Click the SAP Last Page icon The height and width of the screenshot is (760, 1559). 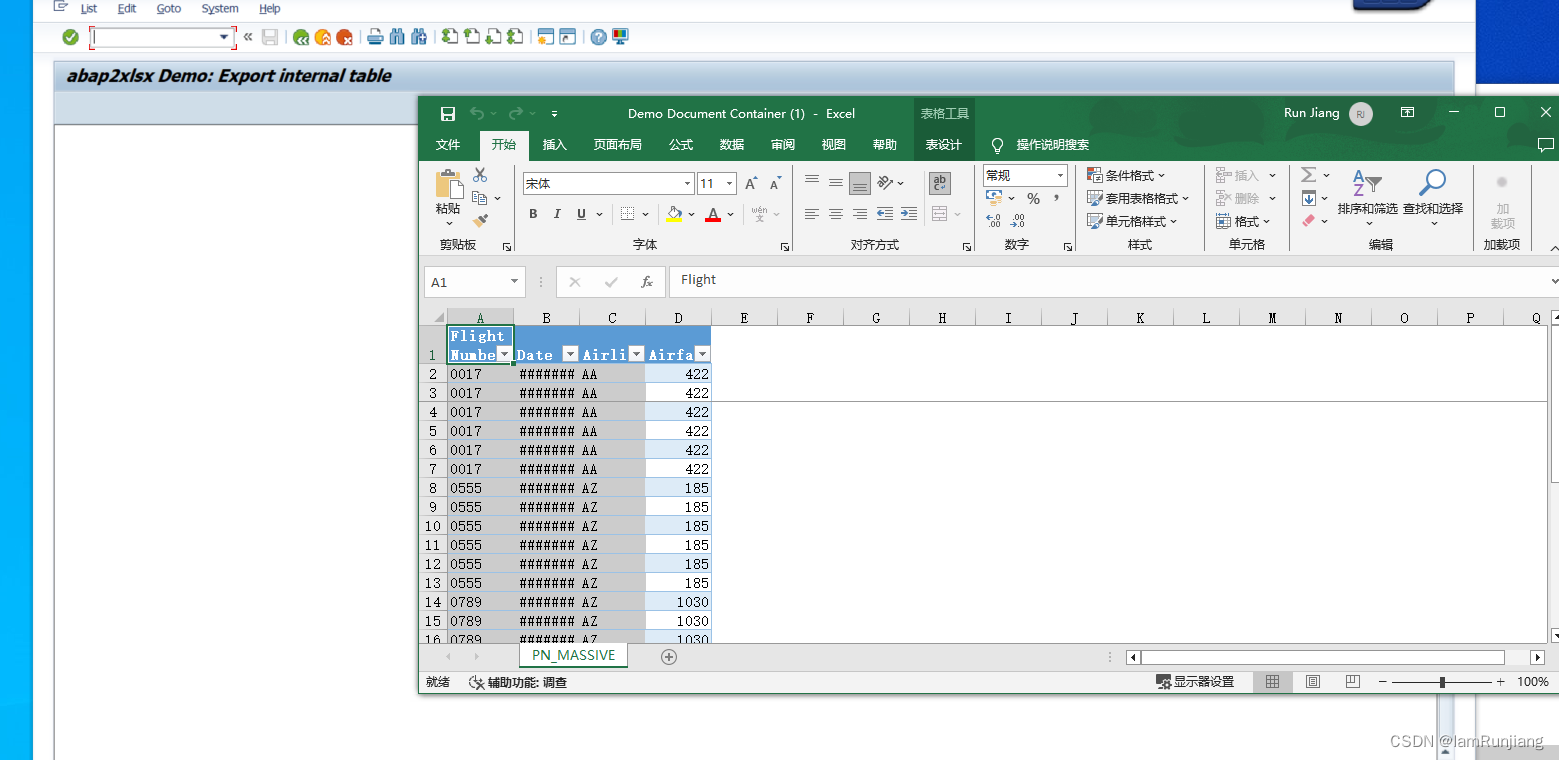point(515,37)
